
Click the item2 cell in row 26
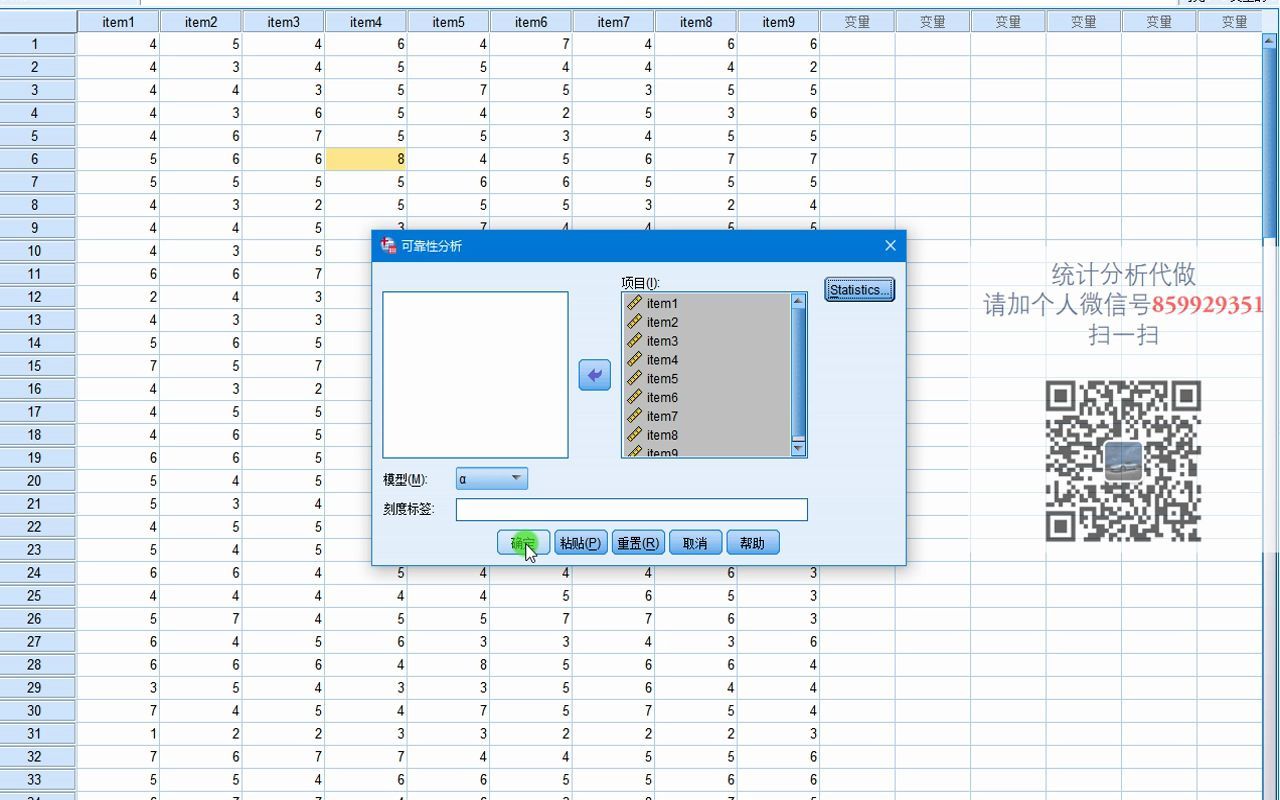201,619
